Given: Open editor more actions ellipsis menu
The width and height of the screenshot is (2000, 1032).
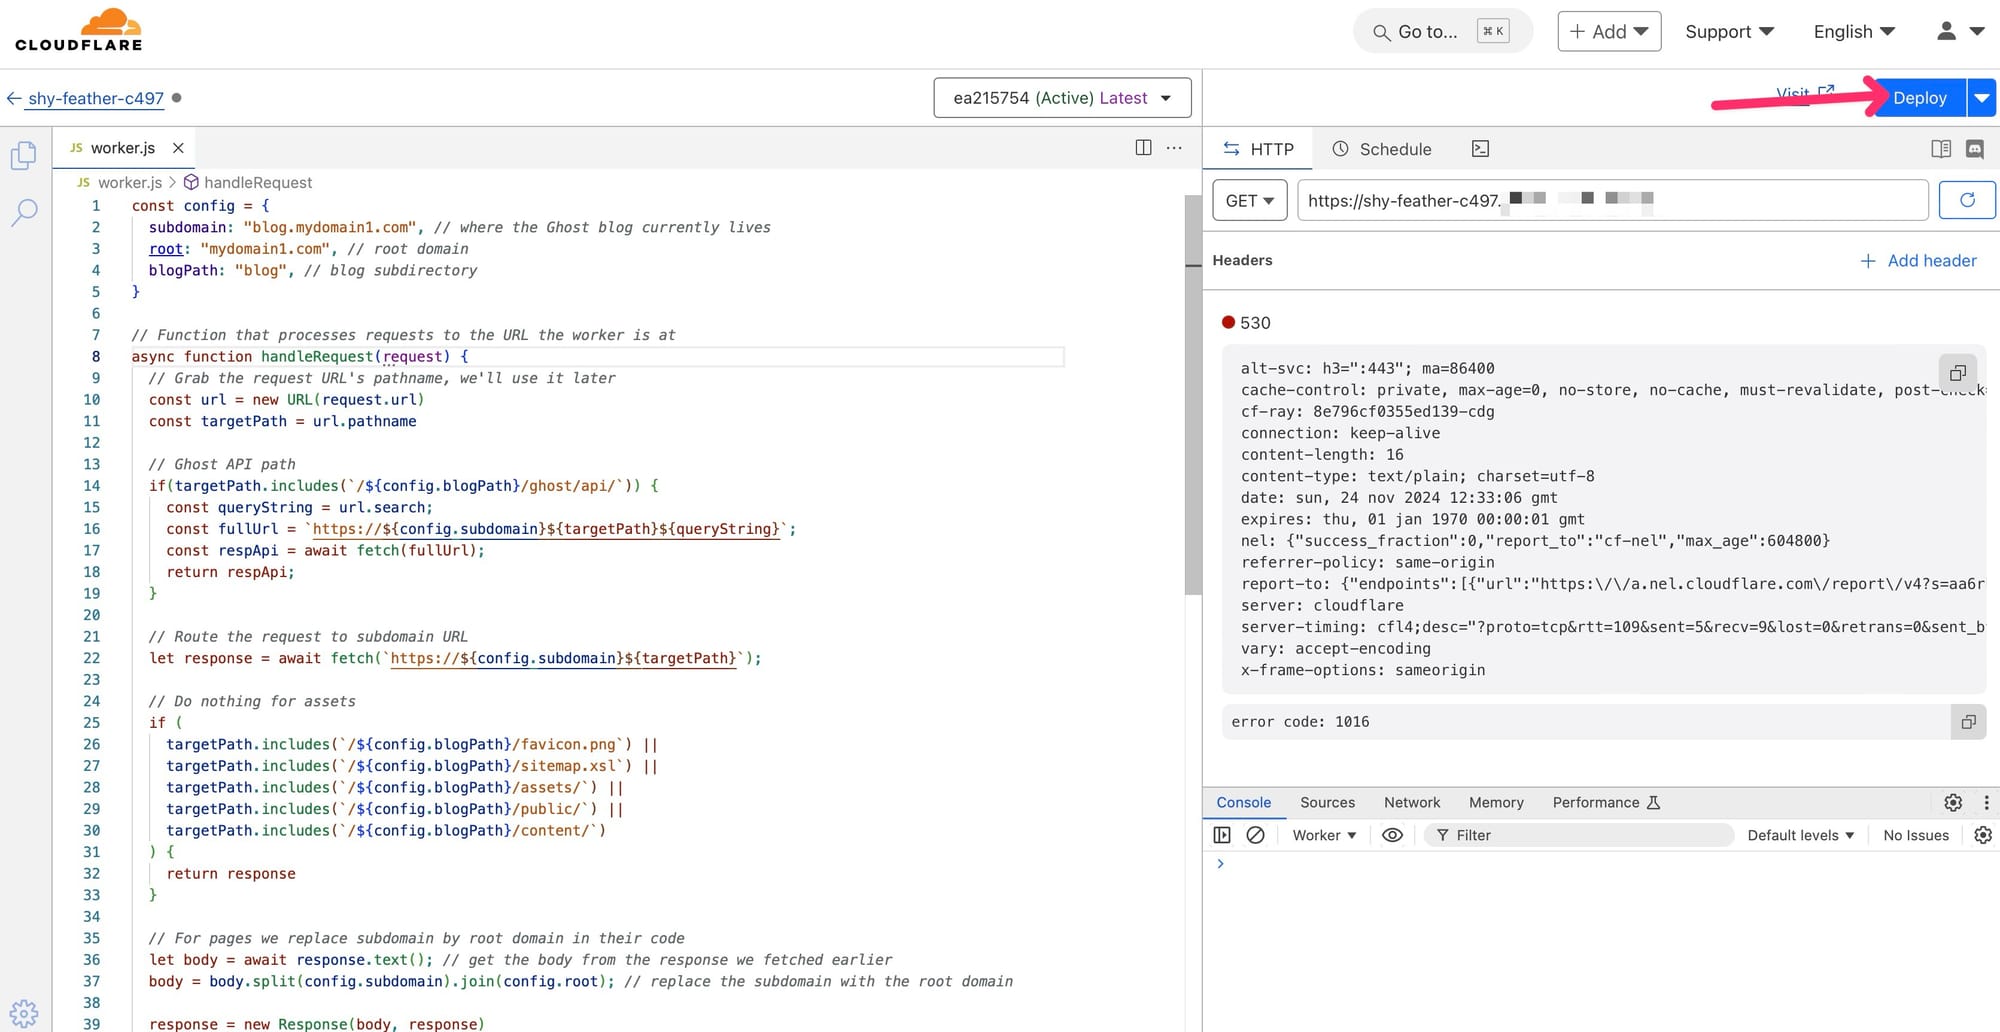Looking at the screenshot, I should (x=1174, y=148).
